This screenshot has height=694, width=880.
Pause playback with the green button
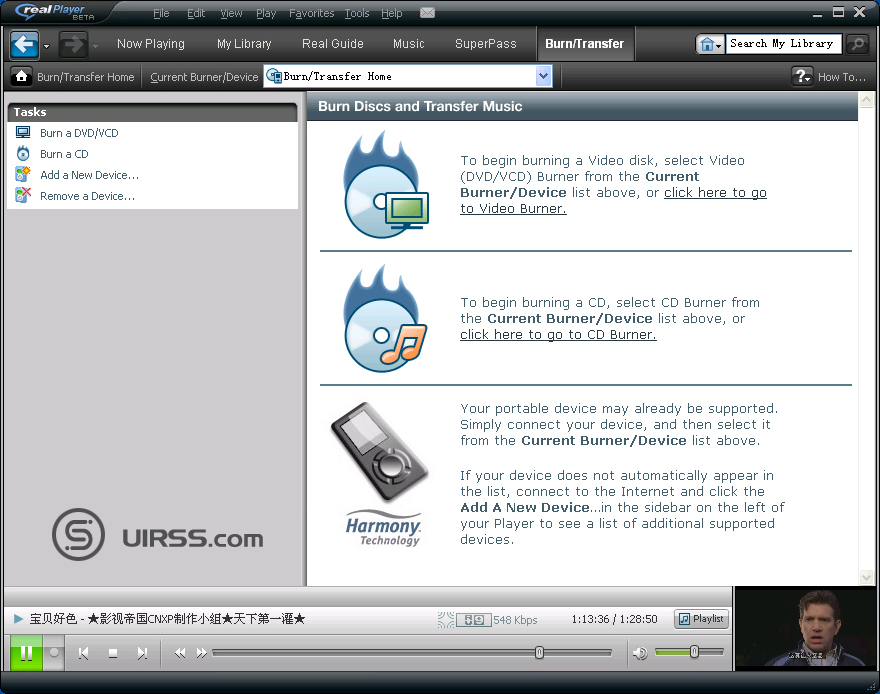[26, 653]
